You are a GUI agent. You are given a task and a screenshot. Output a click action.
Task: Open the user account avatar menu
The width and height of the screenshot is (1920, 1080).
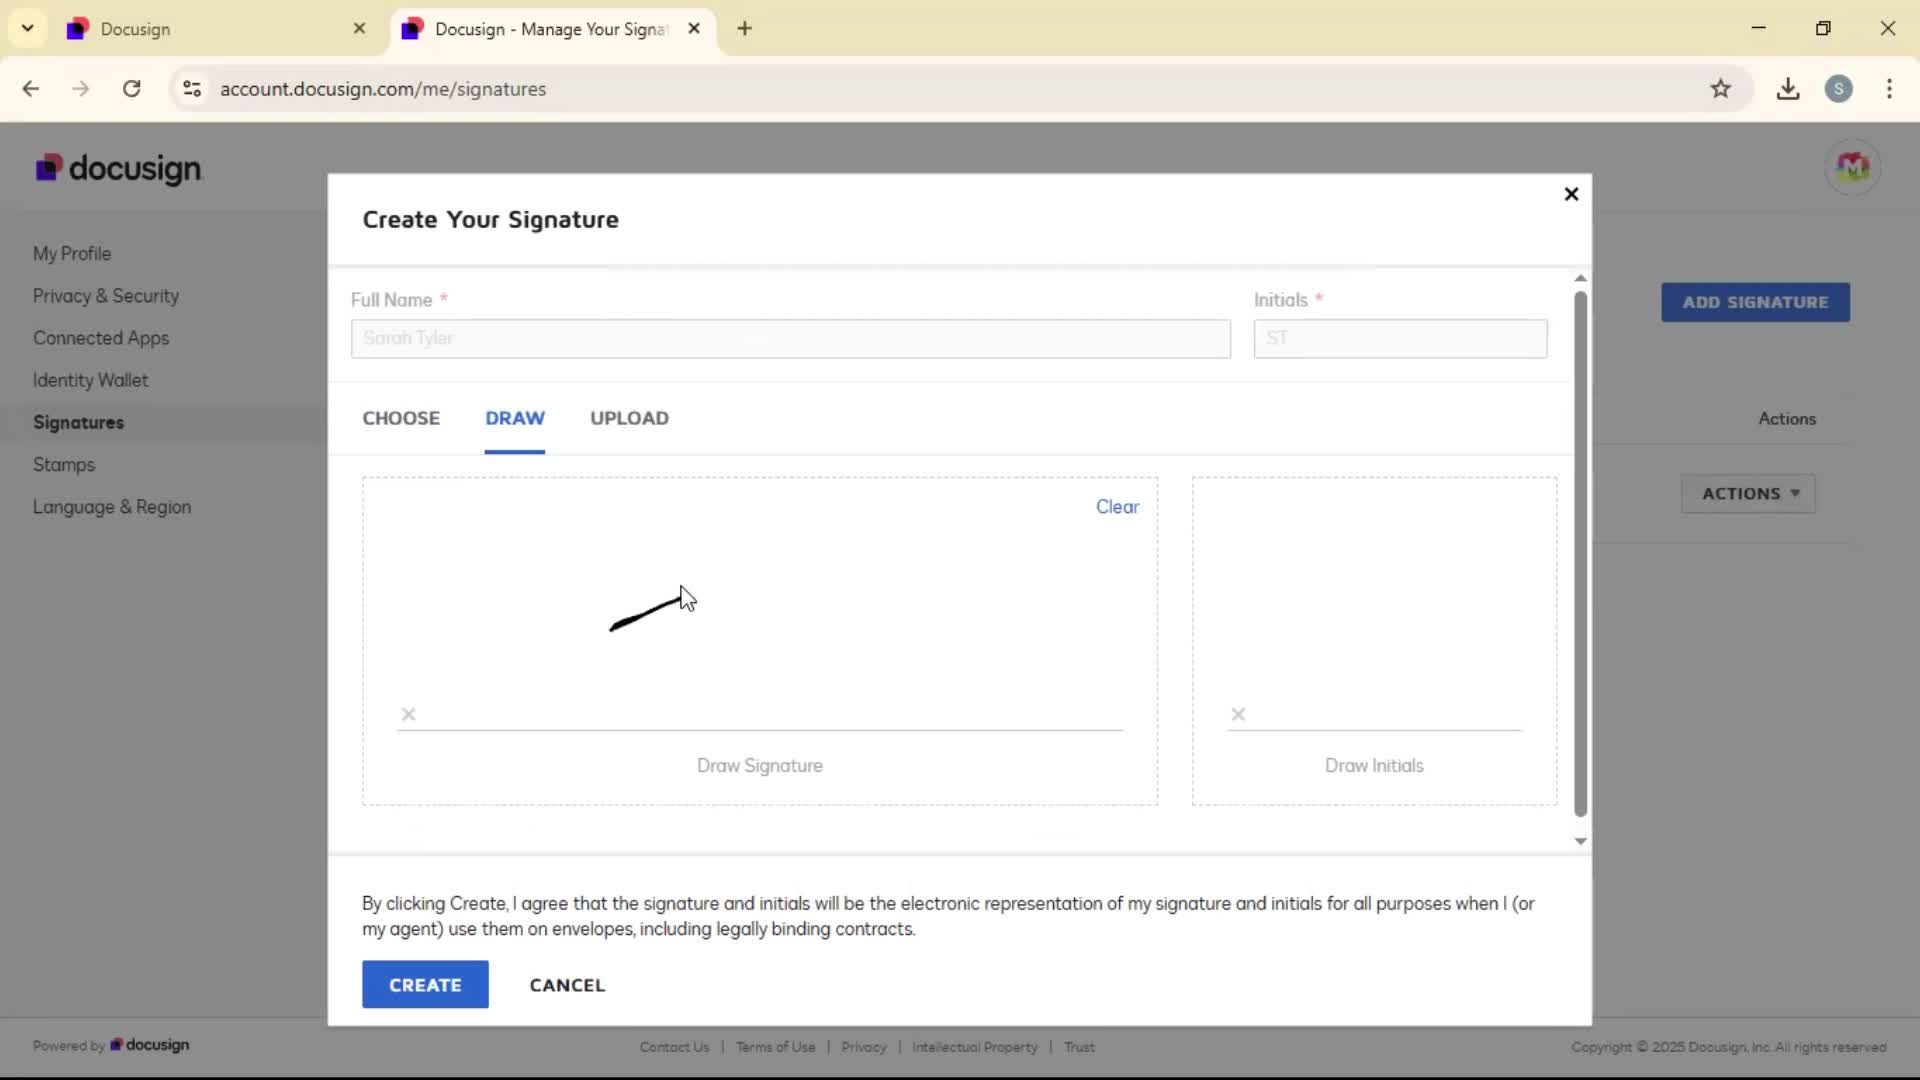(x=1852, y=167)
